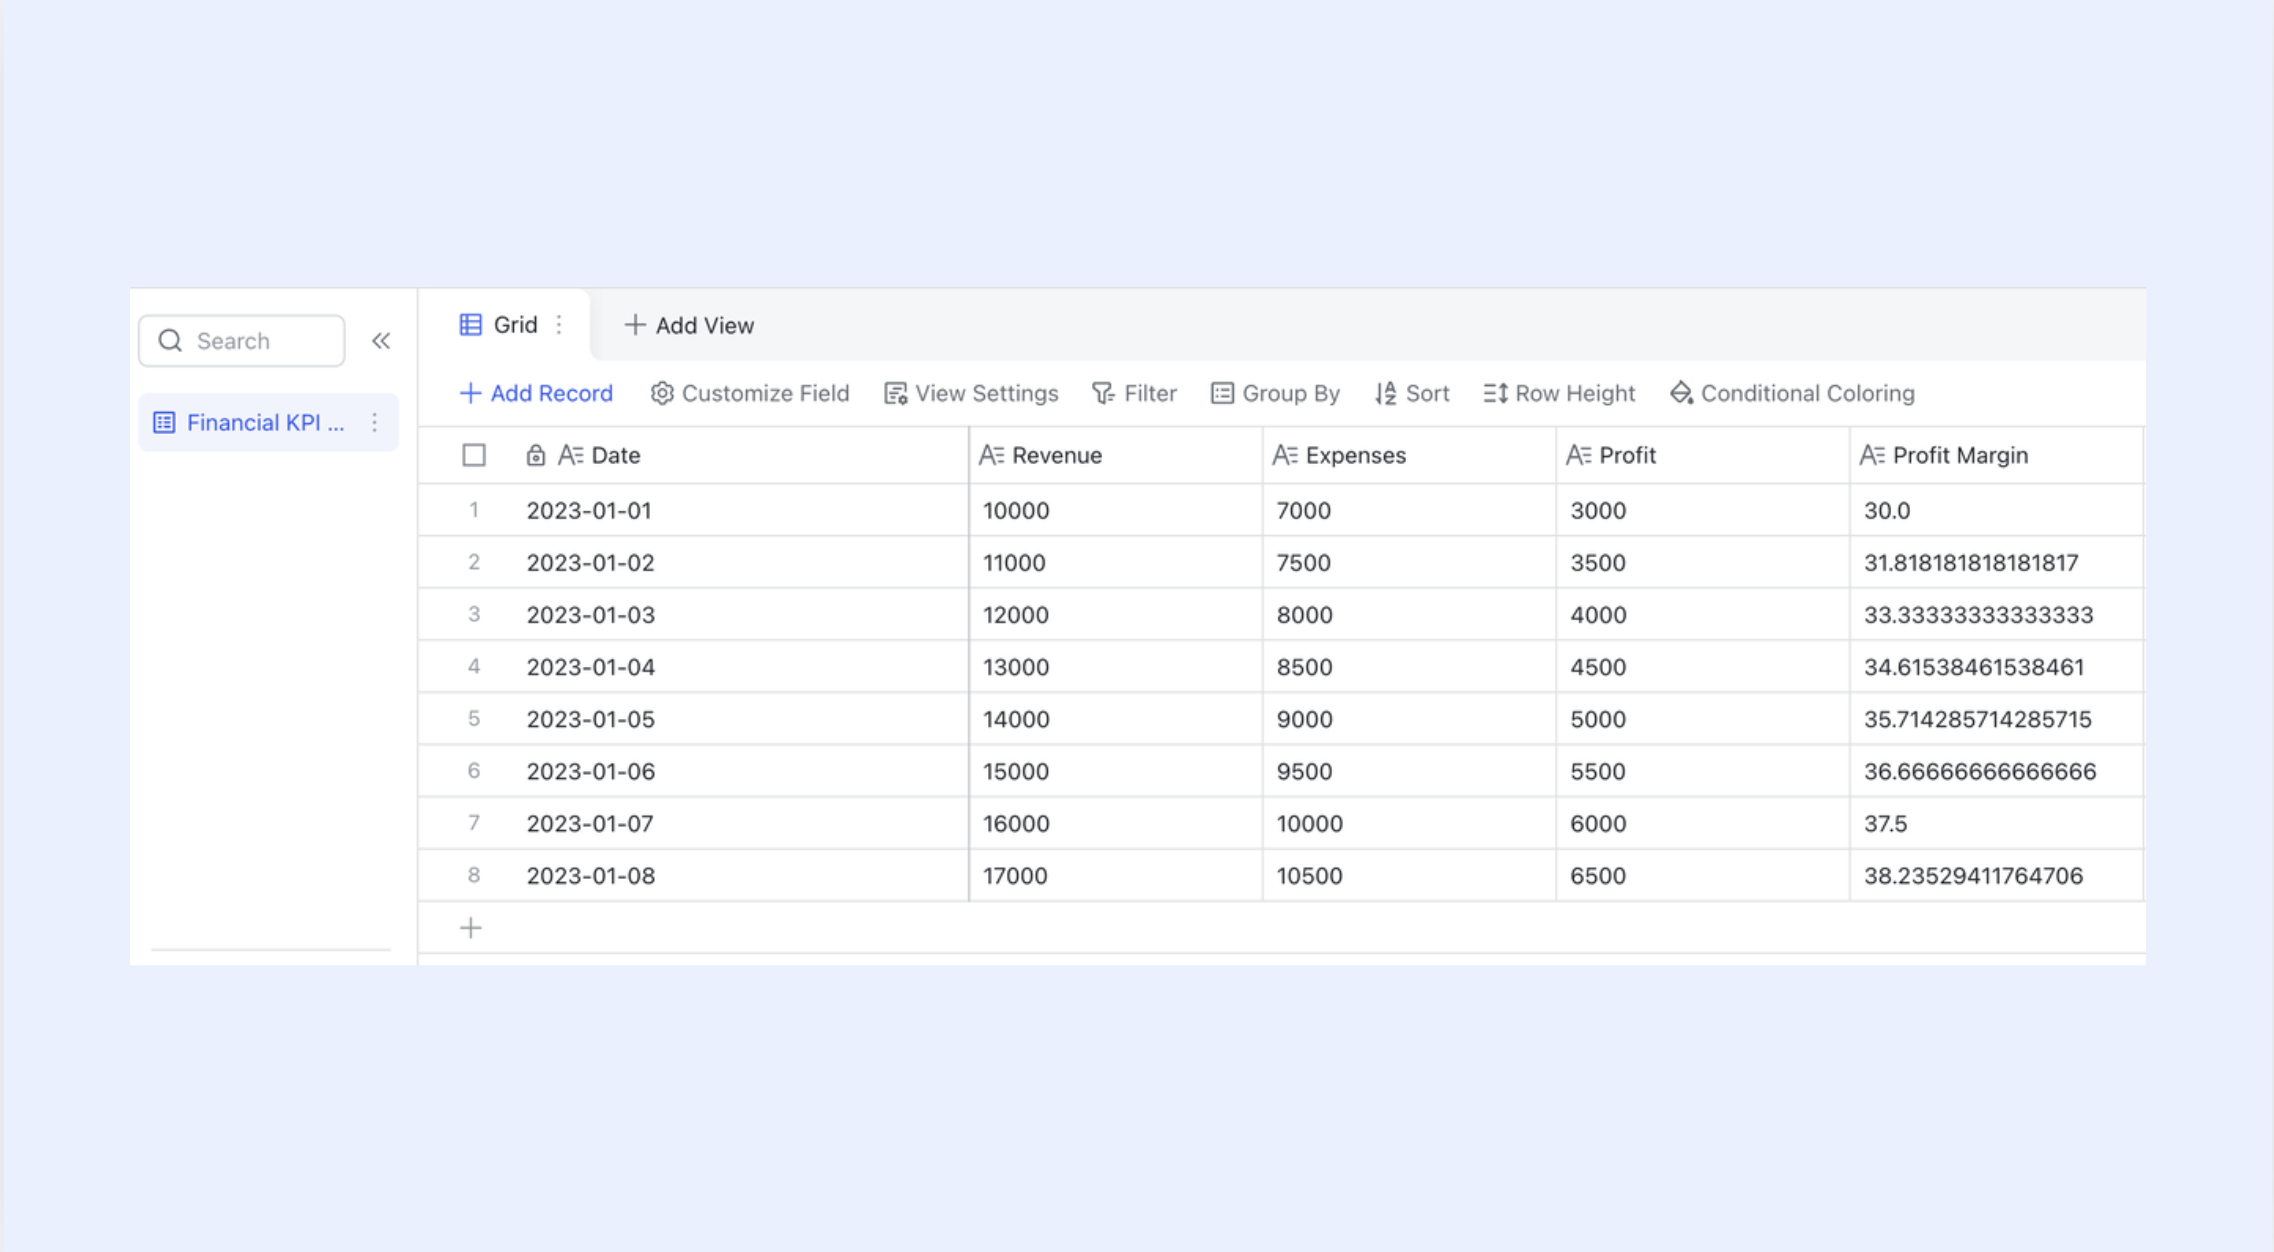Open Sort options
This screenshot has width=2274, height=1252.
(1412, 393)
